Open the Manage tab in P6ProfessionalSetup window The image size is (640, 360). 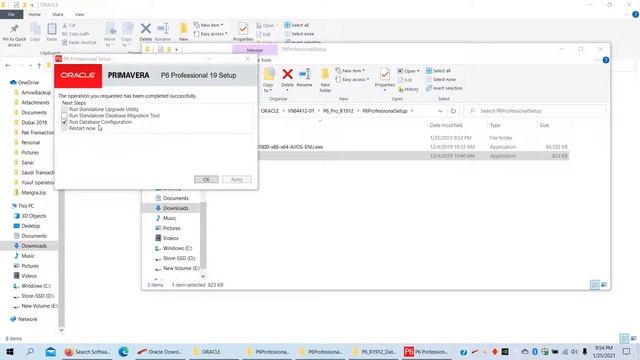pos(255,50)
